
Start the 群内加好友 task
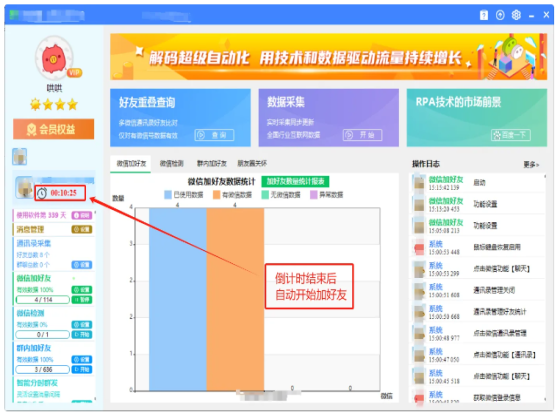pyautogui.click(x=82, y=369)
